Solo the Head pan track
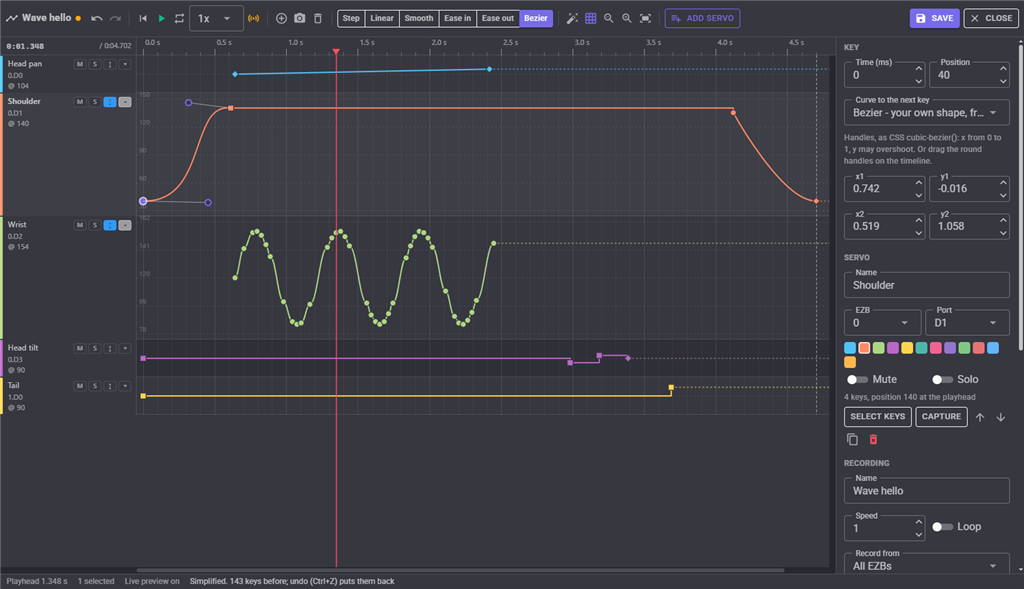Screen dimensions: 1024x589 click(x=95, y=65)
